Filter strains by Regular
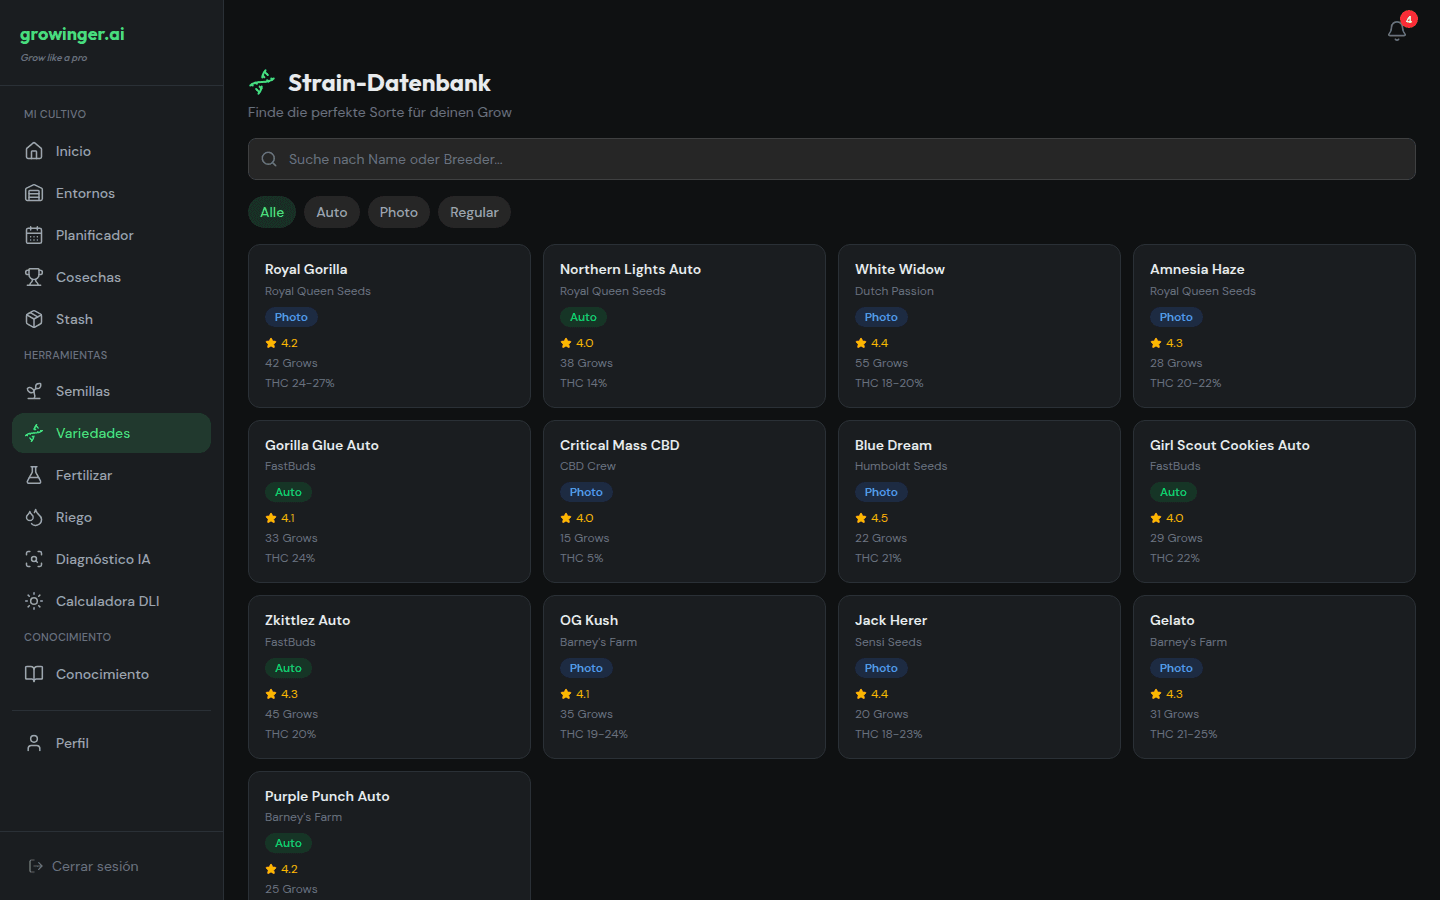Image resolution: width=1440 pixels, height=900 pixels. click(x=474, y=212)
